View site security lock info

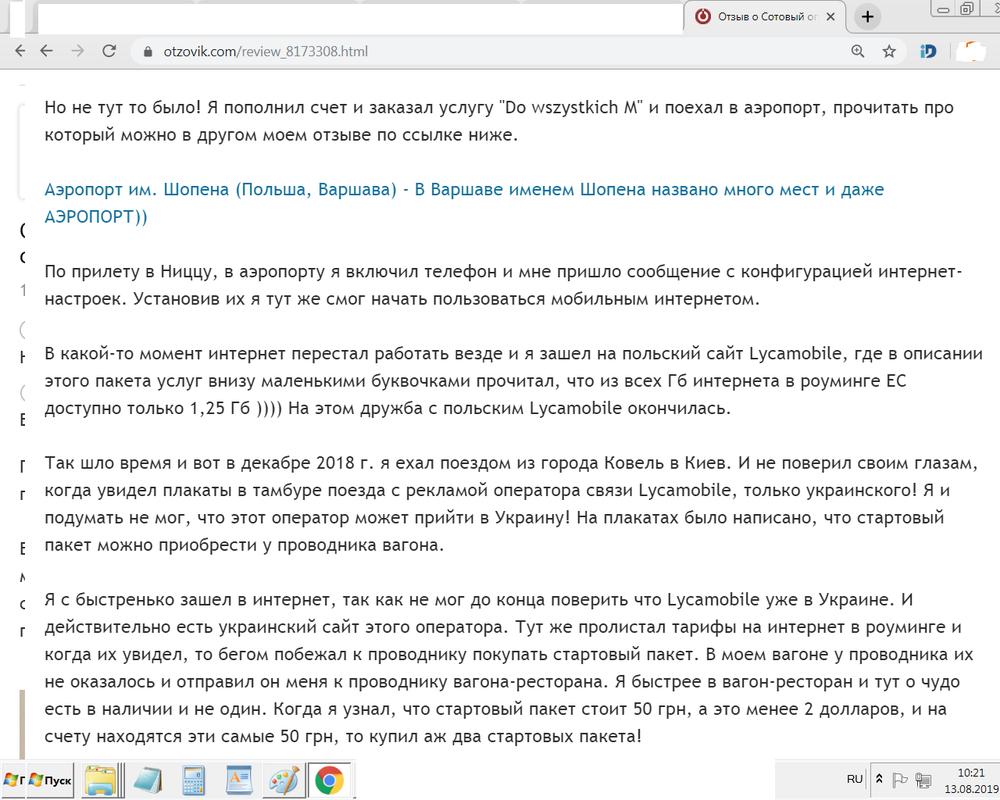click(x=148, y=52)
